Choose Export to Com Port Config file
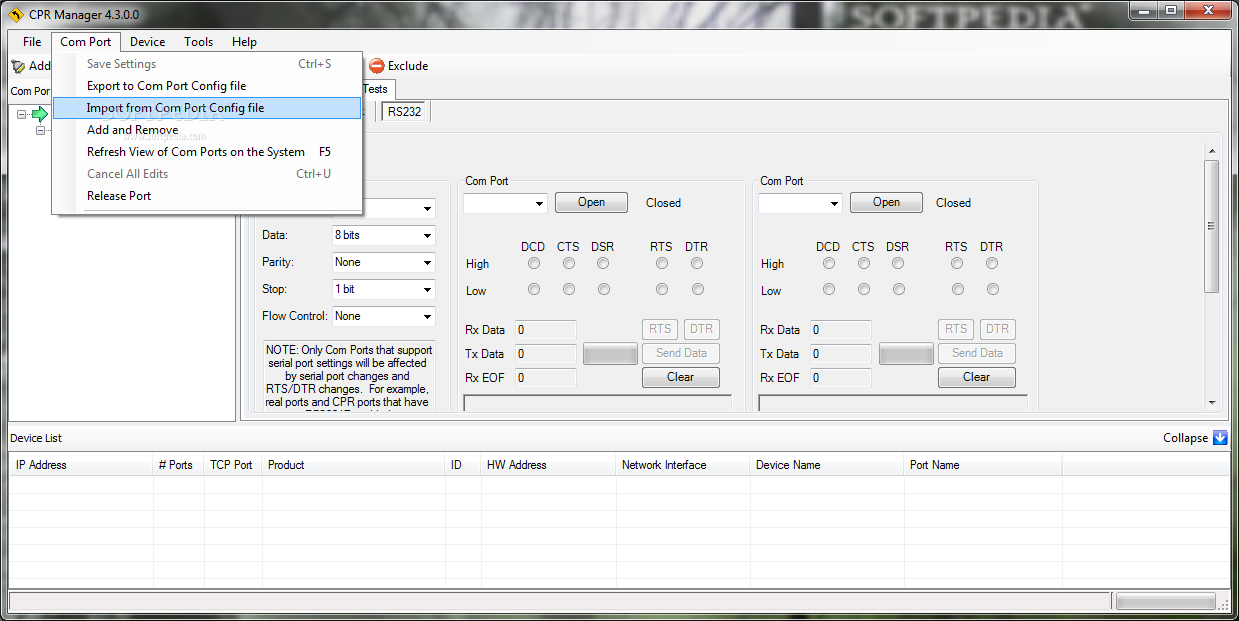This screenshot has width=1239, height=621. pos(207,86)
